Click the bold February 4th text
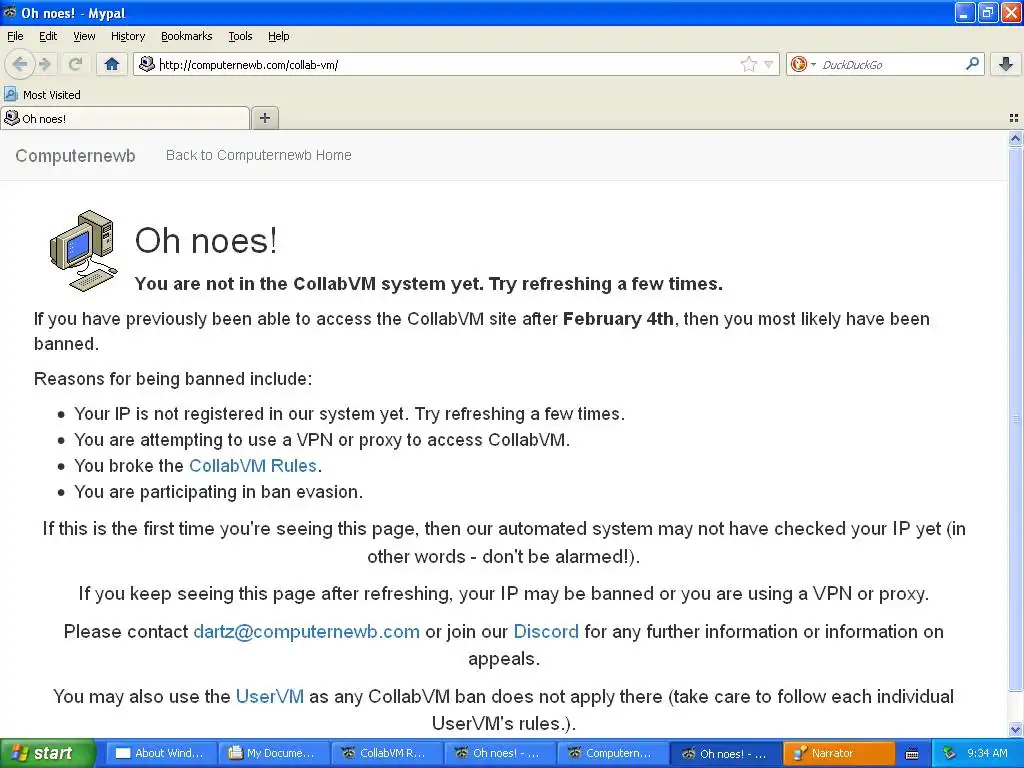The height and width of the screenshot is (768, 1024). 618,319
